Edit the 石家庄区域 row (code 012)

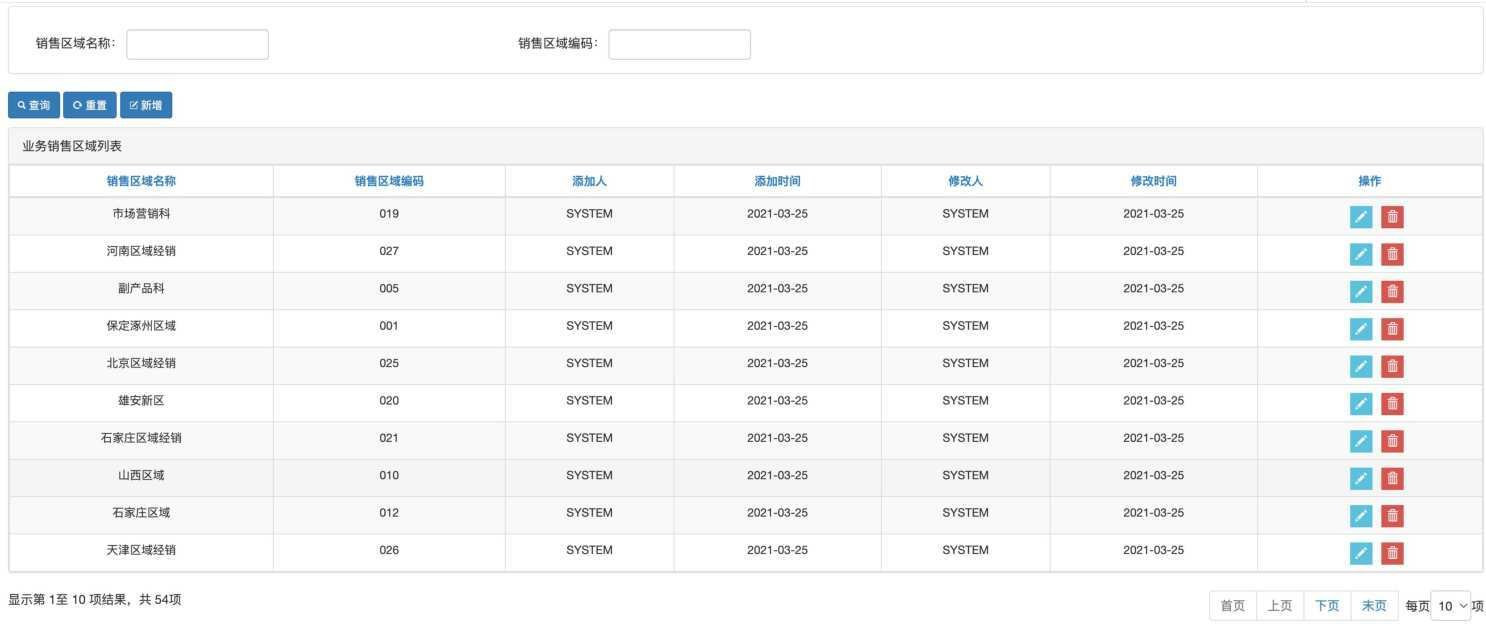(1361, 516)
